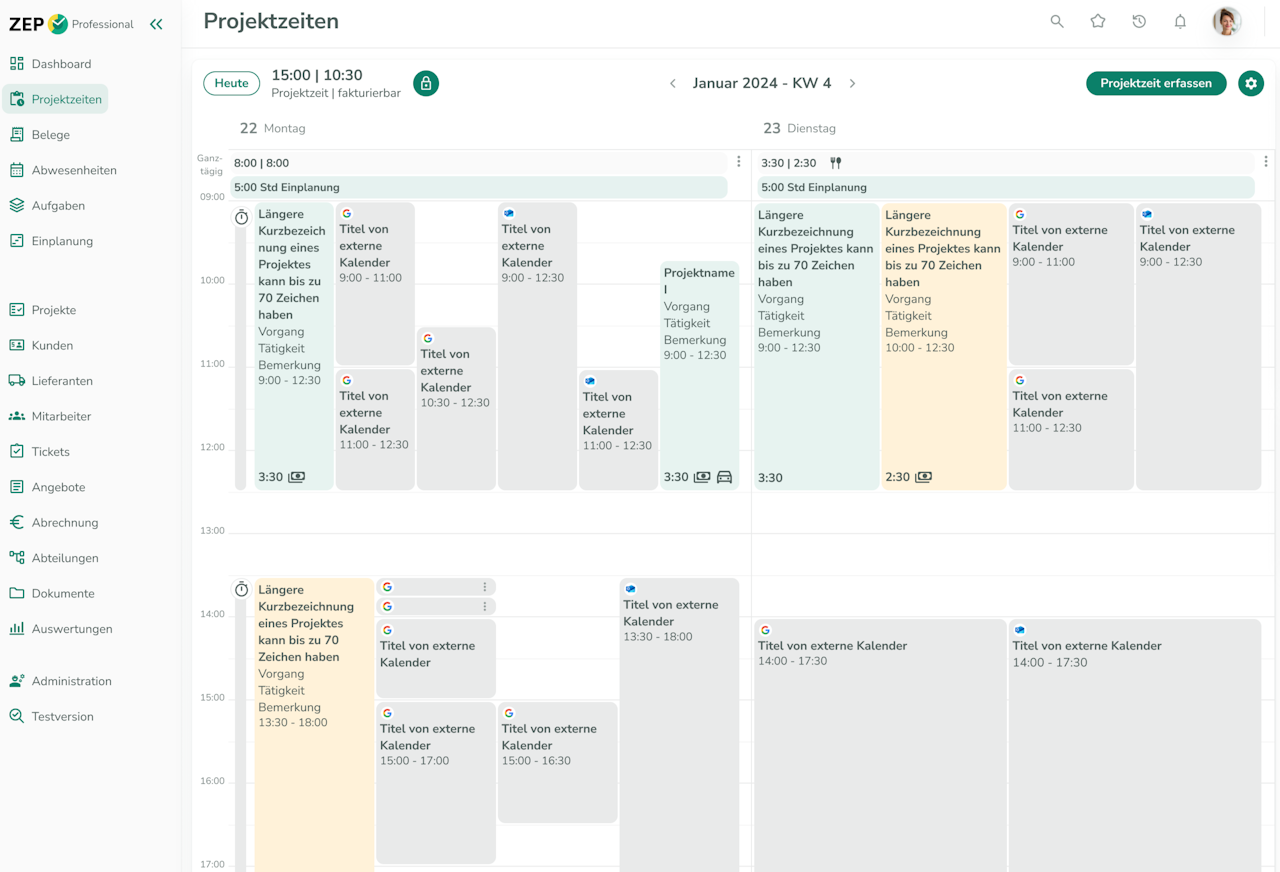Open notifications bell
This screenshot has height=872, width=1280.
[x=1180, y=21]
